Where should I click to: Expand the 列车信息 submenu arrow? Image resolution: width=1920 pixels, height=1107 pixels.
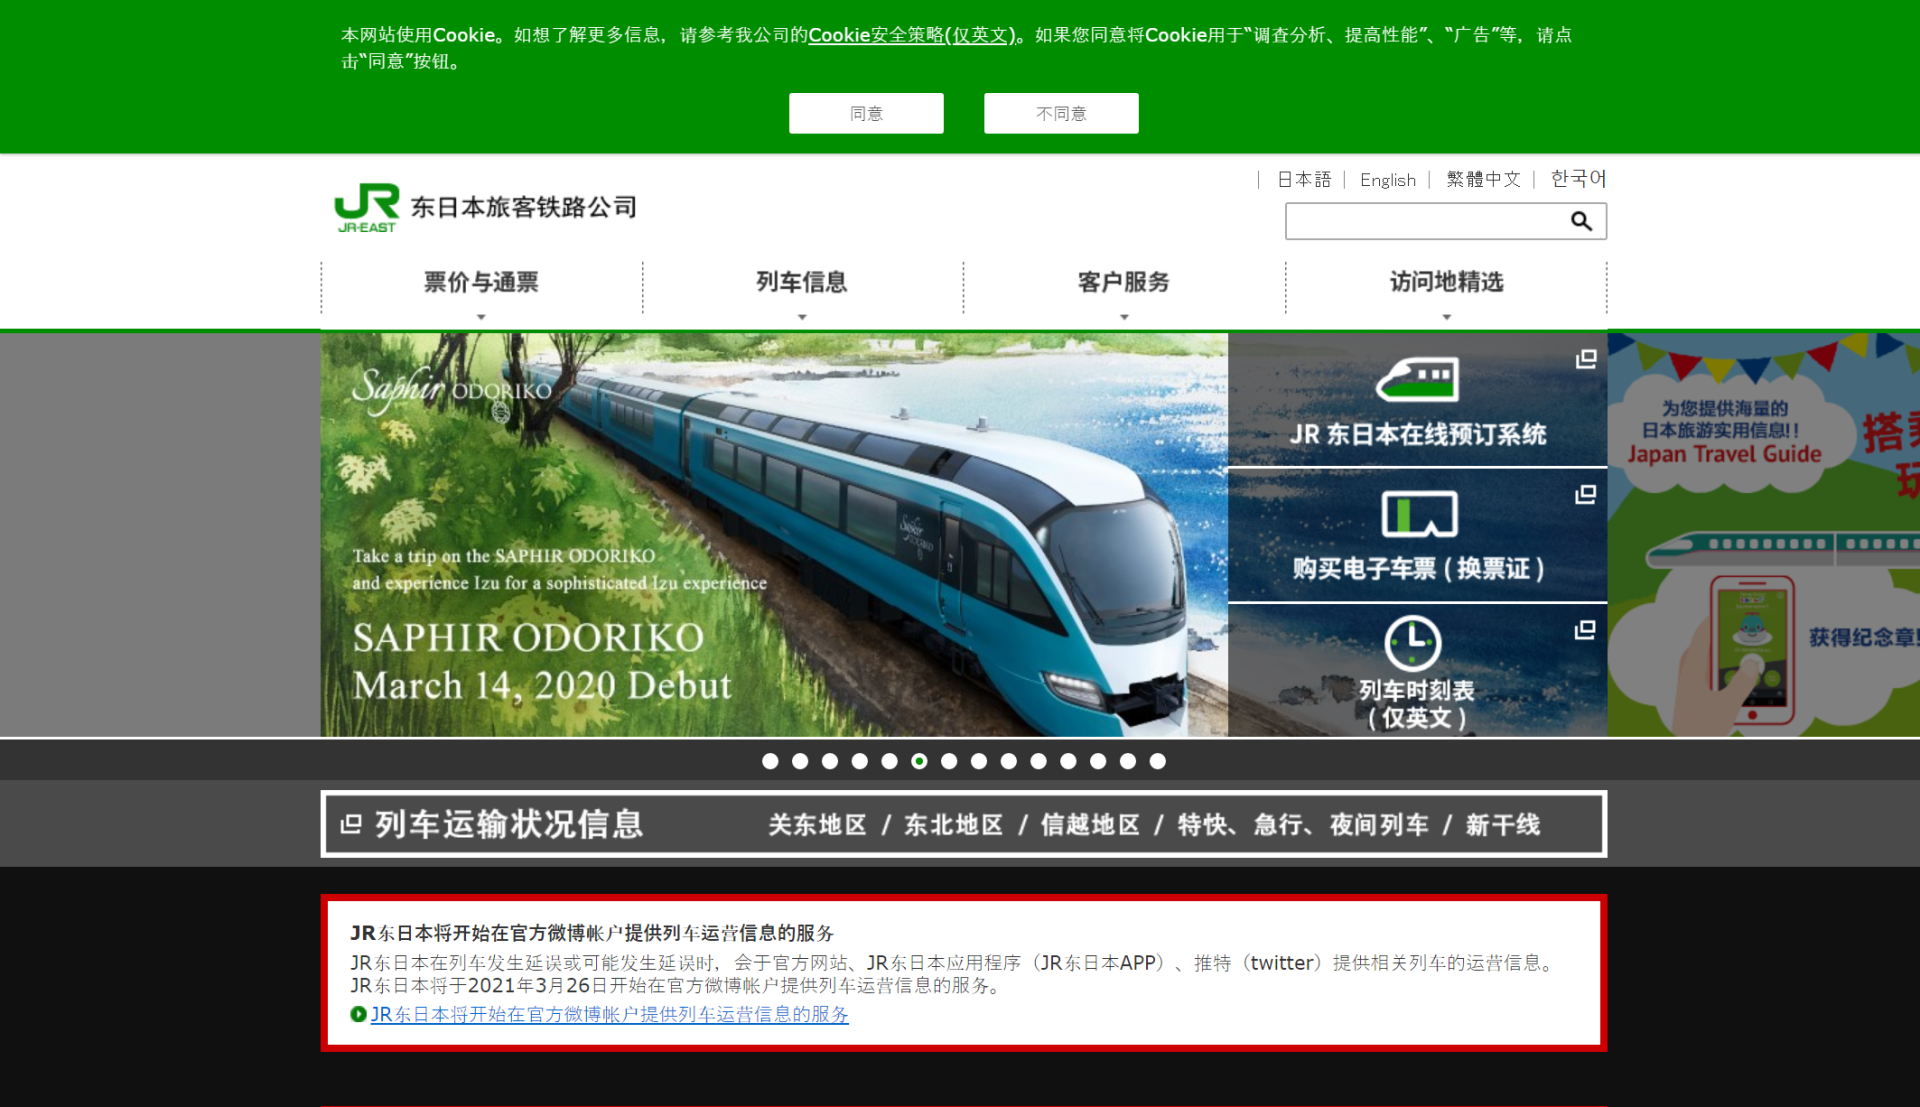pos(802,316)
